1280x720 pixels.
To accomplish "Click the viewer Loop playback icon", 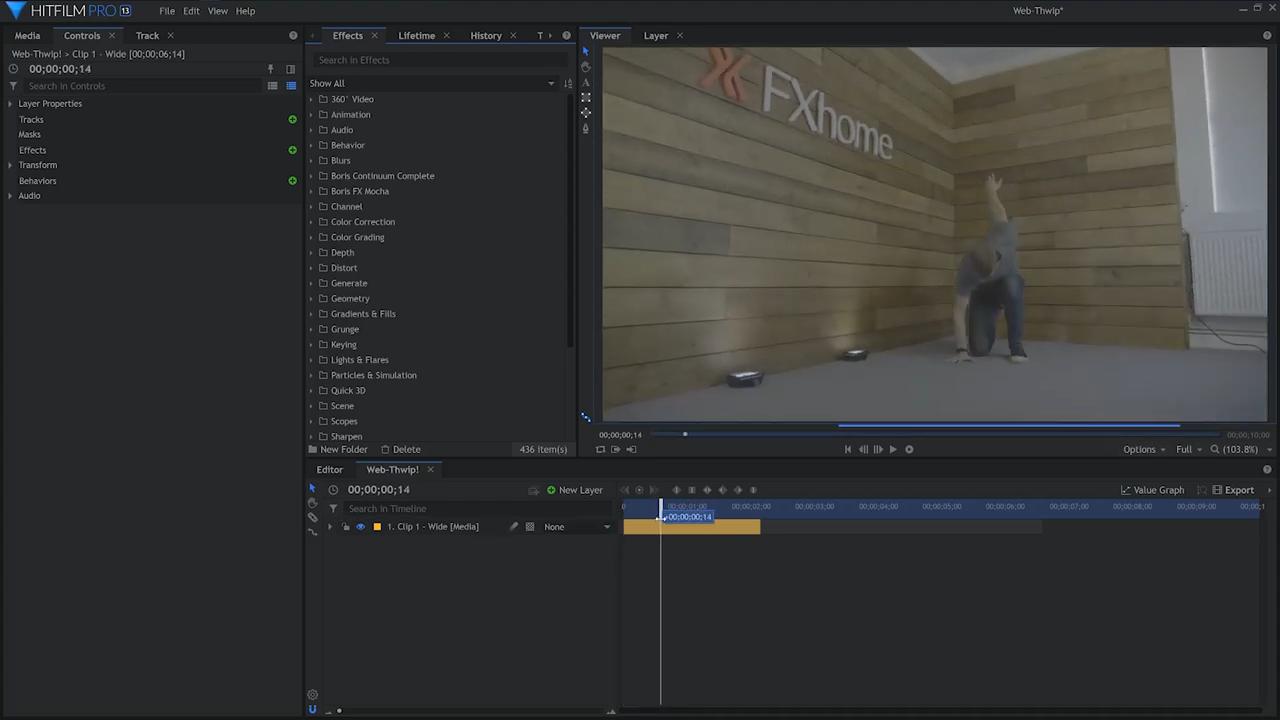I will [x=600, y=449].
